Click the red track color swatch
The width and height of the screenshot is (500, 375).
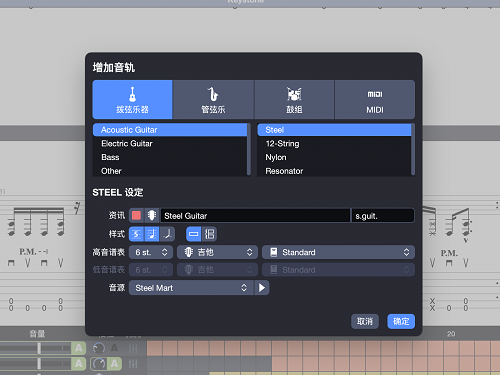(x=136, y=215)
